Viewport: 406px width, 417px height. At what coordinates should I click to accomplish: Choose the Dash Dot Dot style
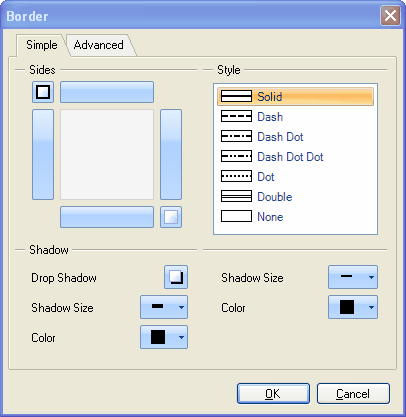[295, 157]
